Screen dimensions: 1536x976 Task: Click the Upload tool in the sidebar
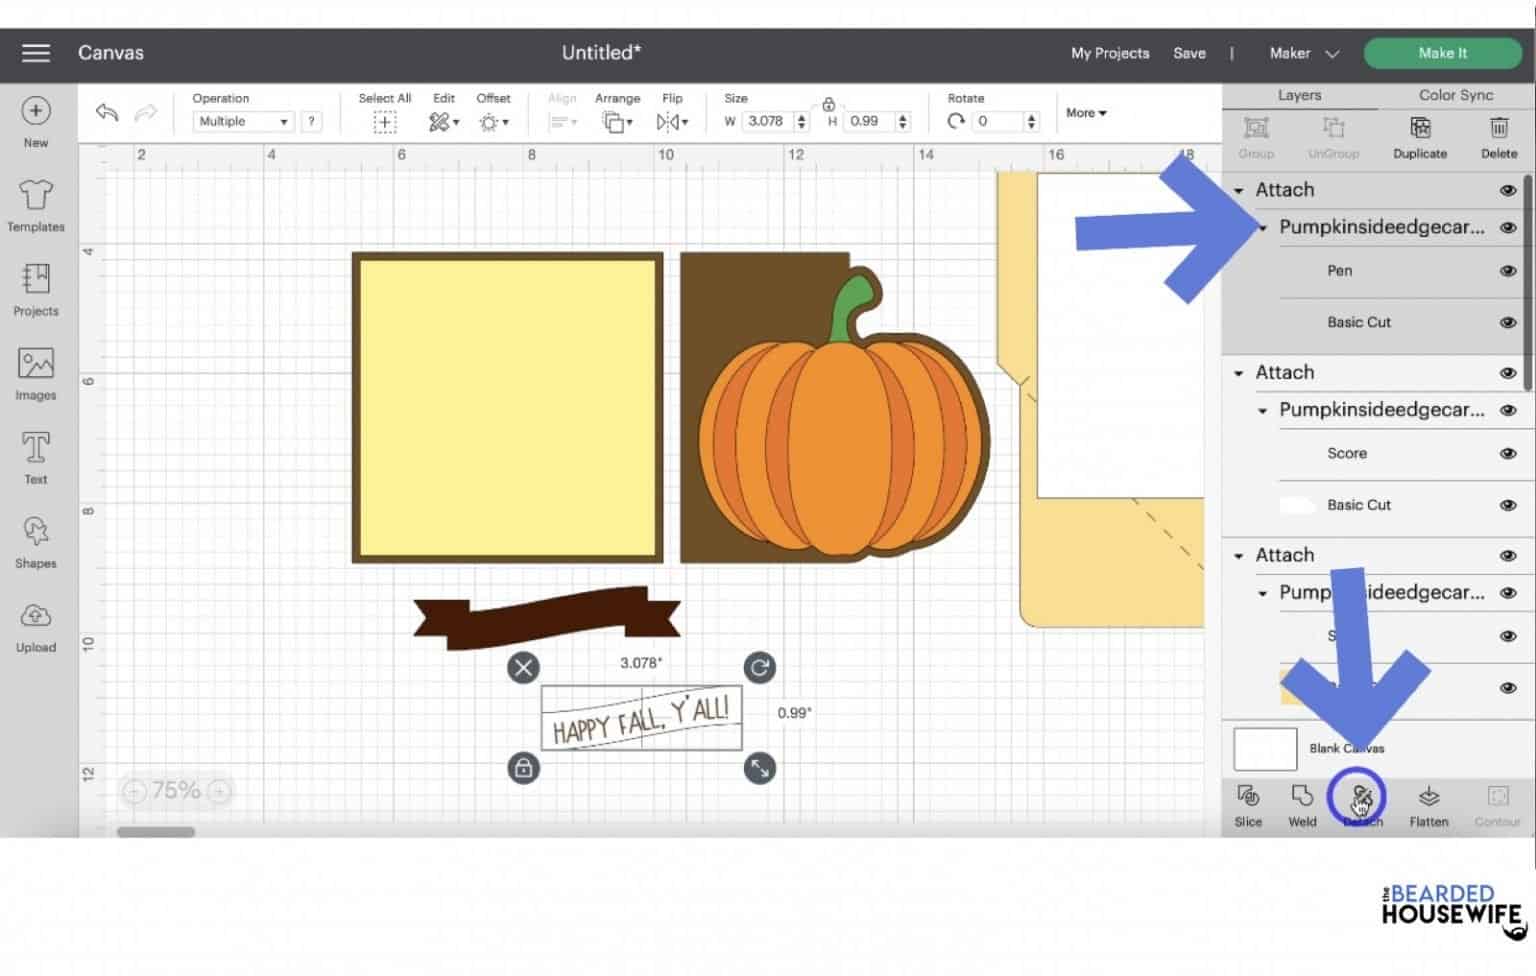pos(35,624)
